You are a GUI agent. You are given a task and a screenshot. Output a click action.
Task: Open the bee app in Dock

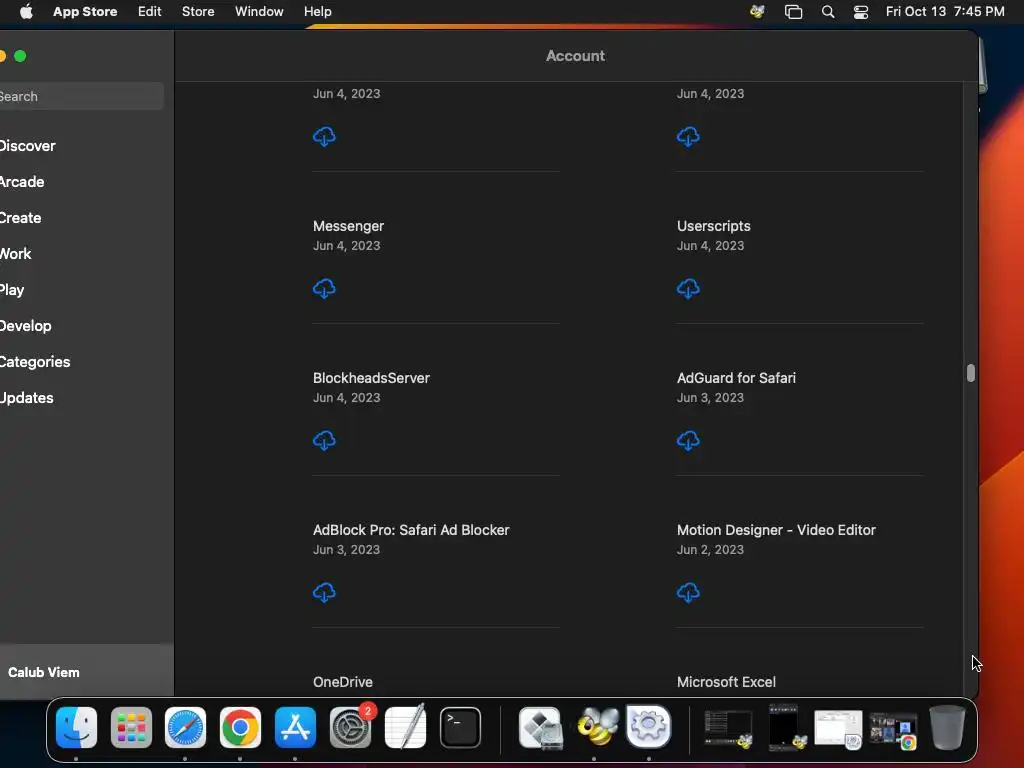coord(598,727)
